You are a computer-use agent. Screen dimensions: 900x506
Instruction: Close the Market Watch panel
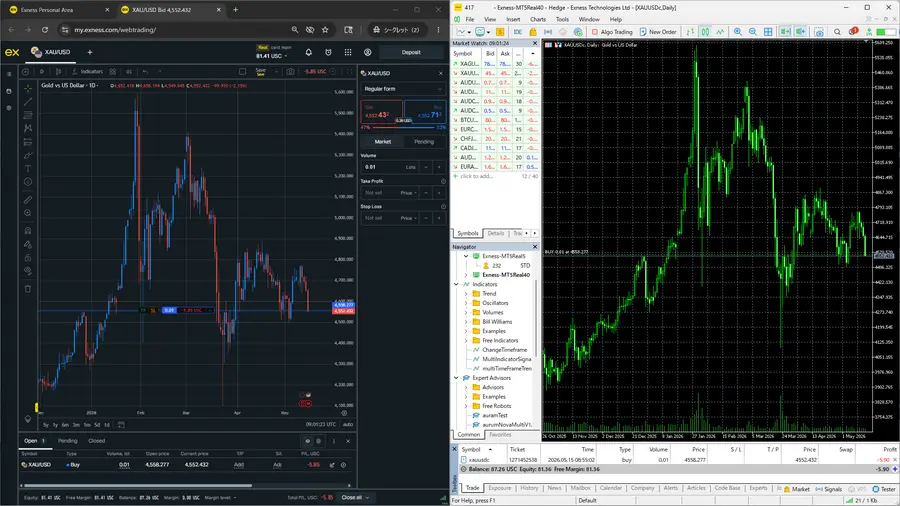click(x=535, y=43)
